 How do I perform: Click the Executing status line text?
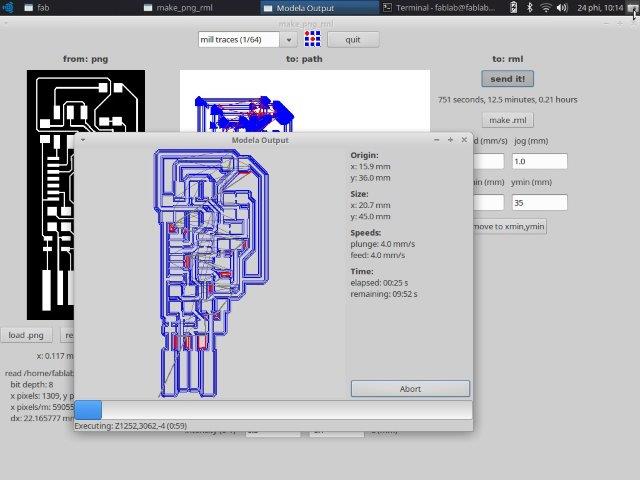tap(131, 426)
